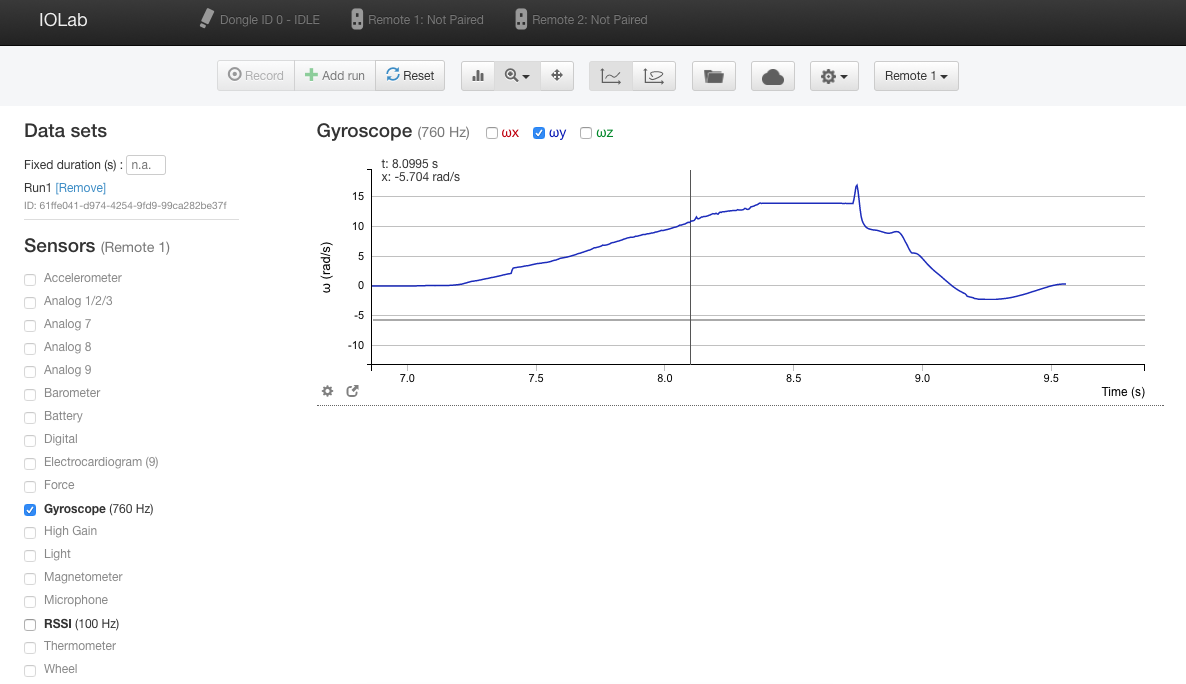This screenshot has height=684, width=1186.
Task: Enable the ωz gyroscope axis
Action: point(585,133)
